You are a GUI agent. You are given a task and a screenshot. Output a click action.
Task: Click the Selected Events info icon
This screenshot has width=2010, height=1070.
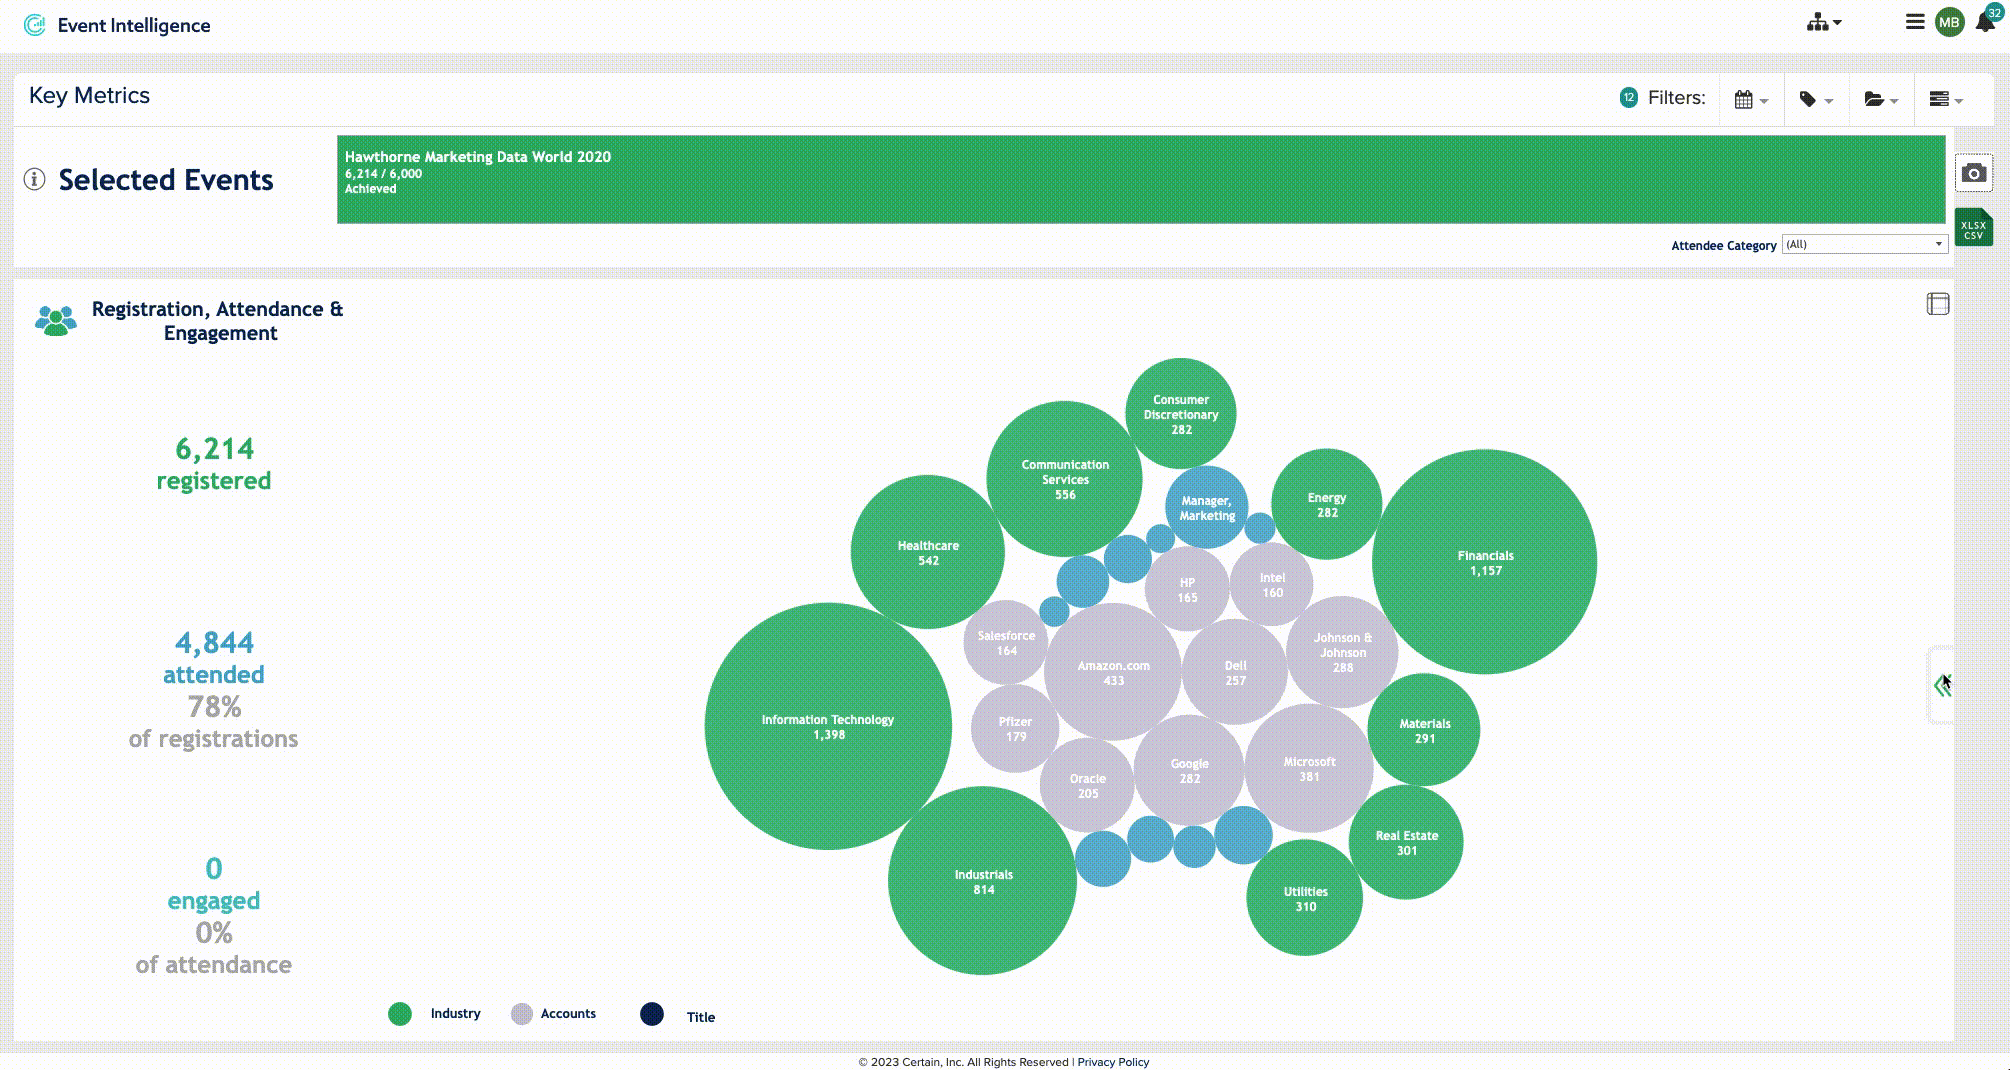pos(35,180)
